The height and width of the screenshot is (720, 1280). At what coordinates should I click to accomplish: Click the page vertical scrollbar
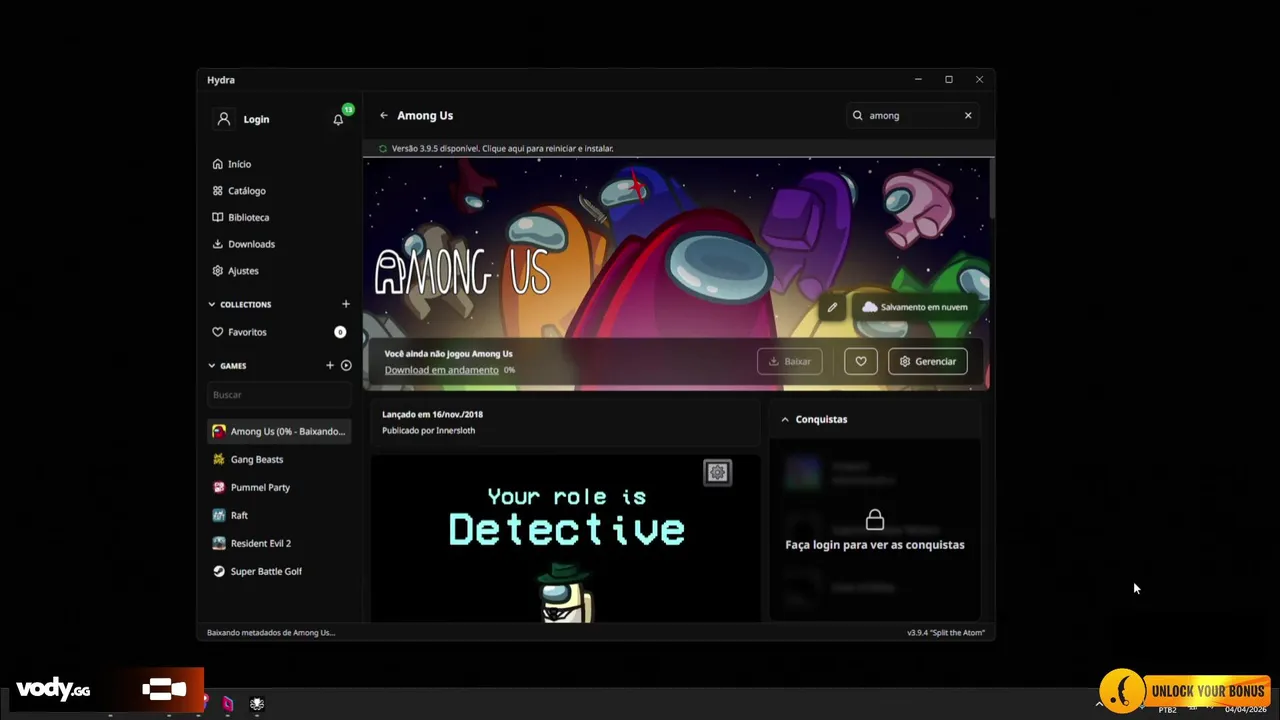(x=991, y=188)
